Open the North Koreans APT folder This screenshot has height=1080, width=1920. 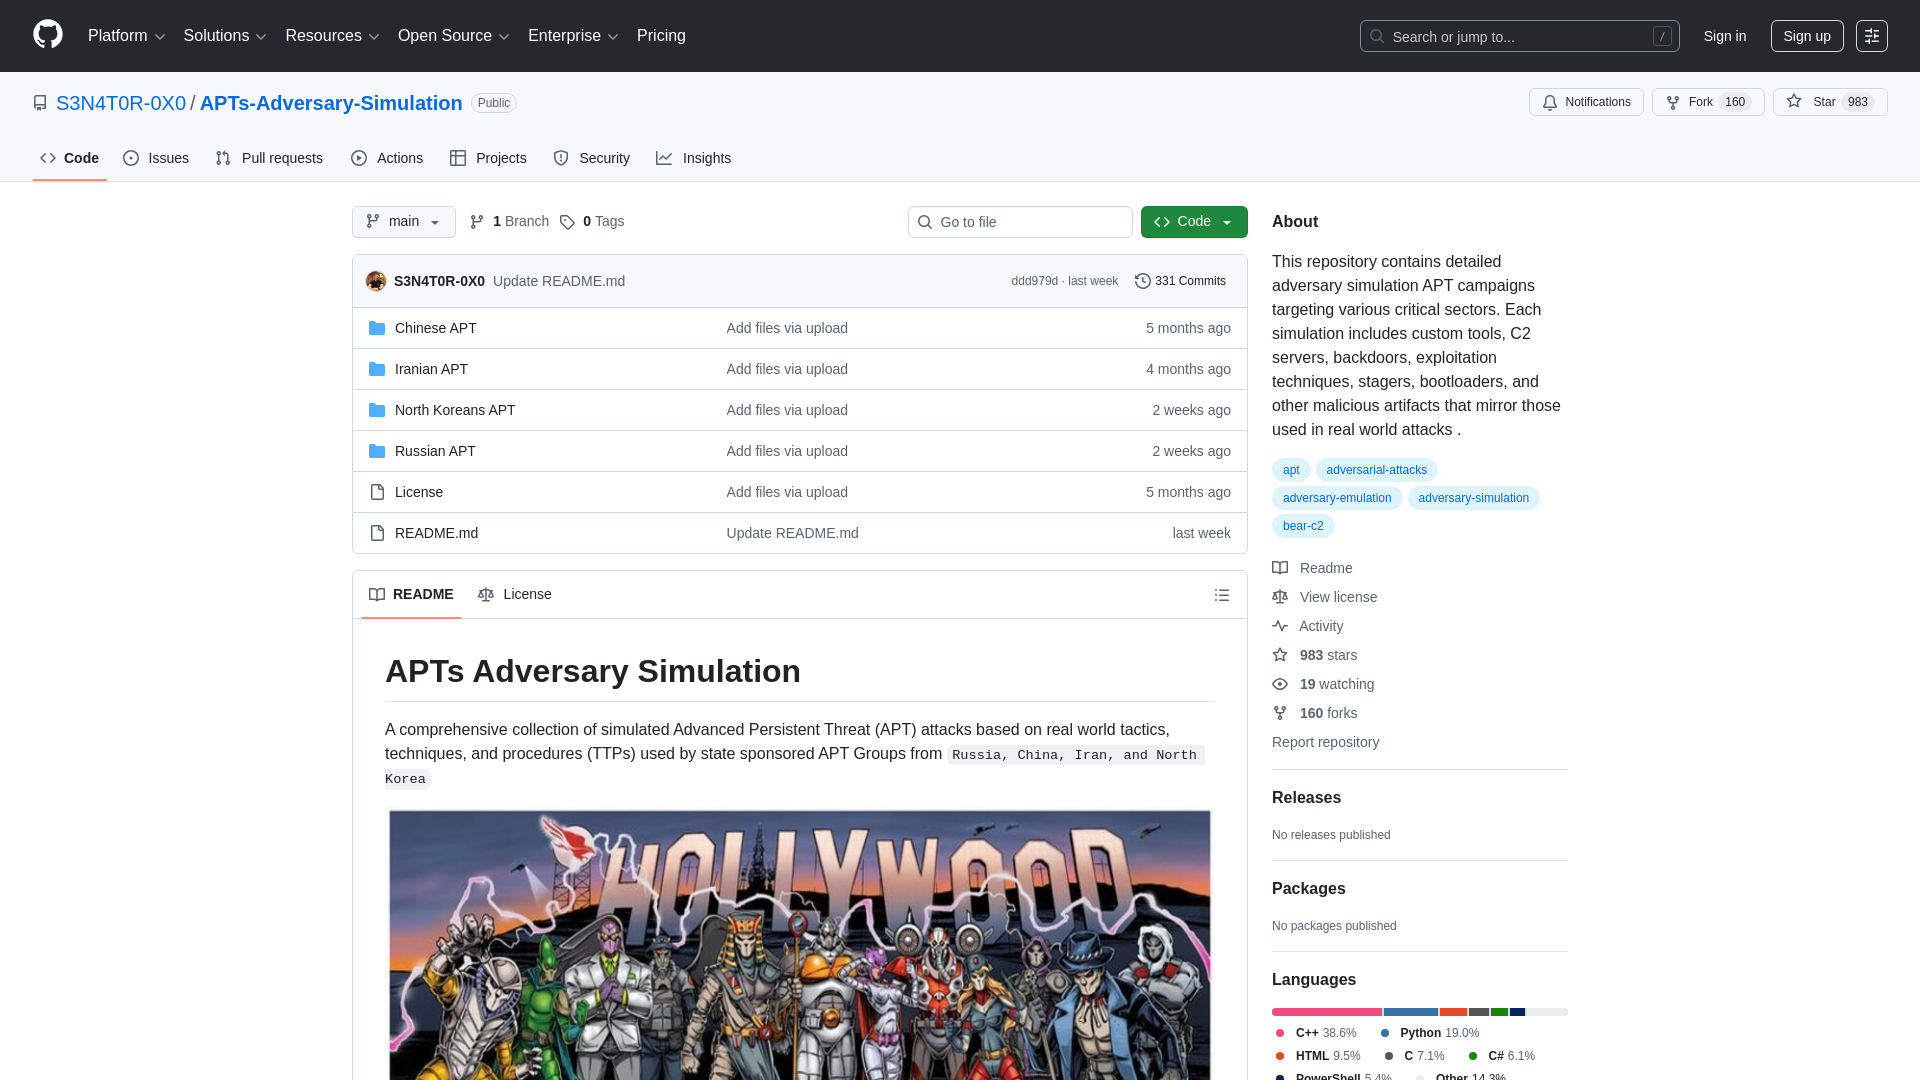(454, 410)
